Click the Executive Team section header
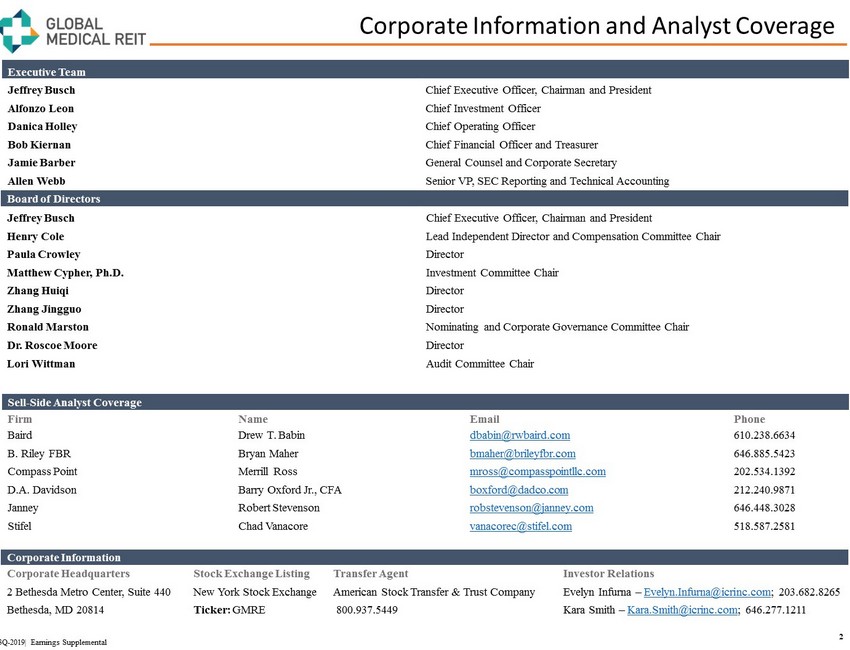The width and height of the screenshot is (850, 650). (47, 72)
